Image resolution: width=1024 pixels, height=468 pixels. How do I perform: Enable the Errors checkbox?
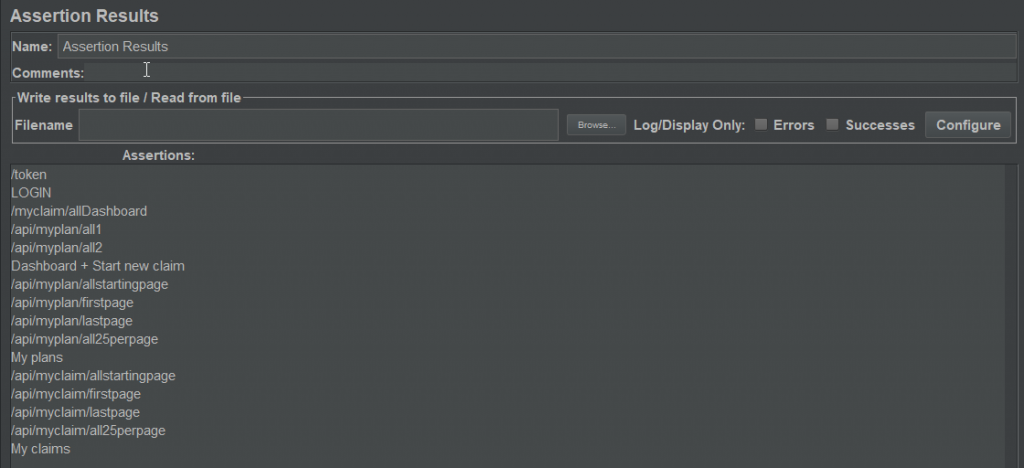click(x=761, y=125)
